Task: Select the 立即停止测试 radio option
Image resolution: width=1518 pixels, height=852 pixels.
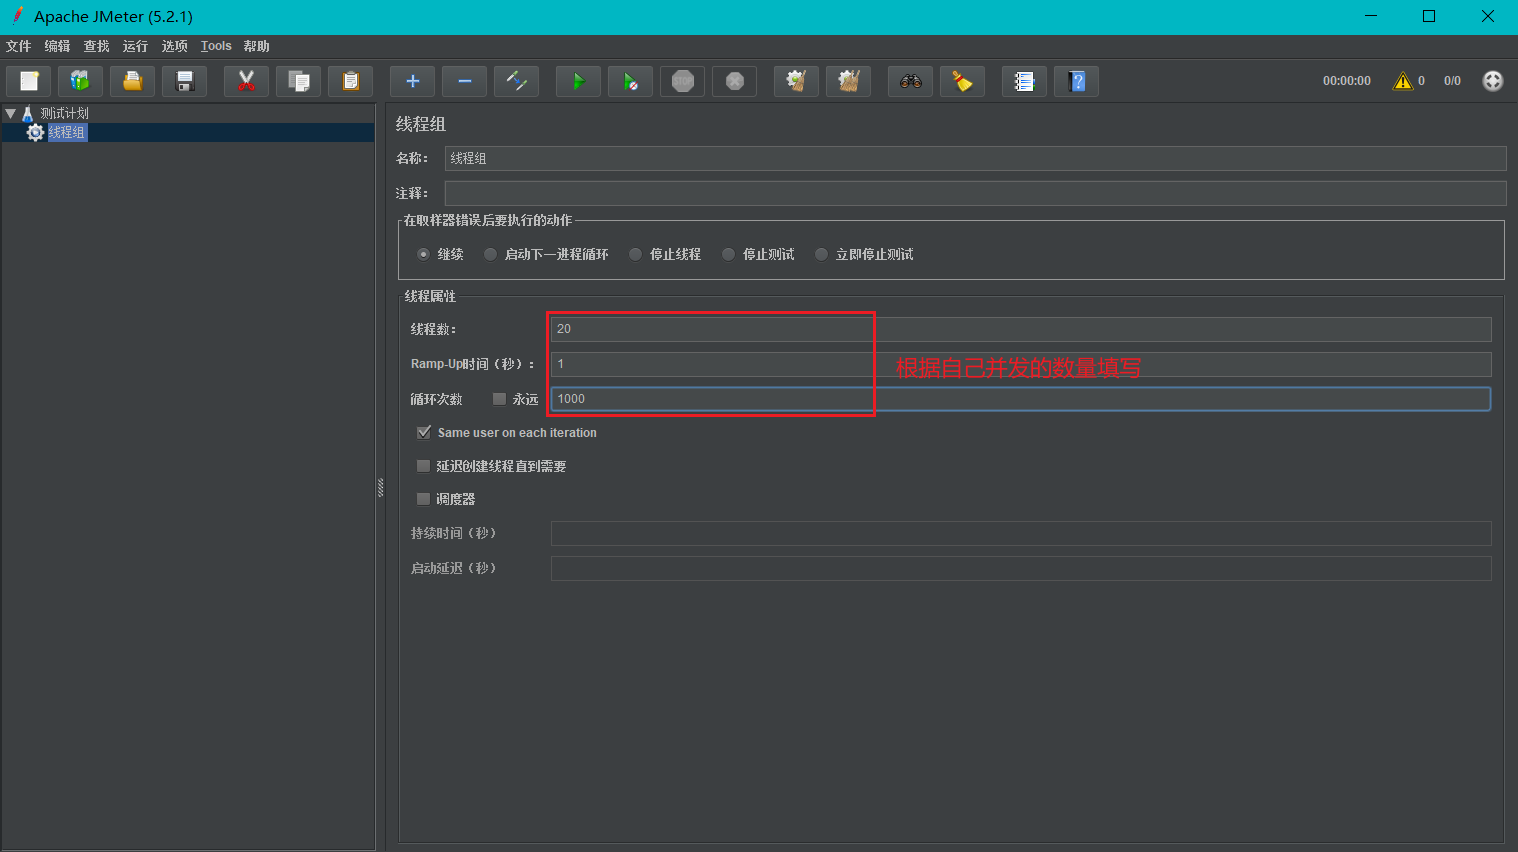Action: [821, 254]
